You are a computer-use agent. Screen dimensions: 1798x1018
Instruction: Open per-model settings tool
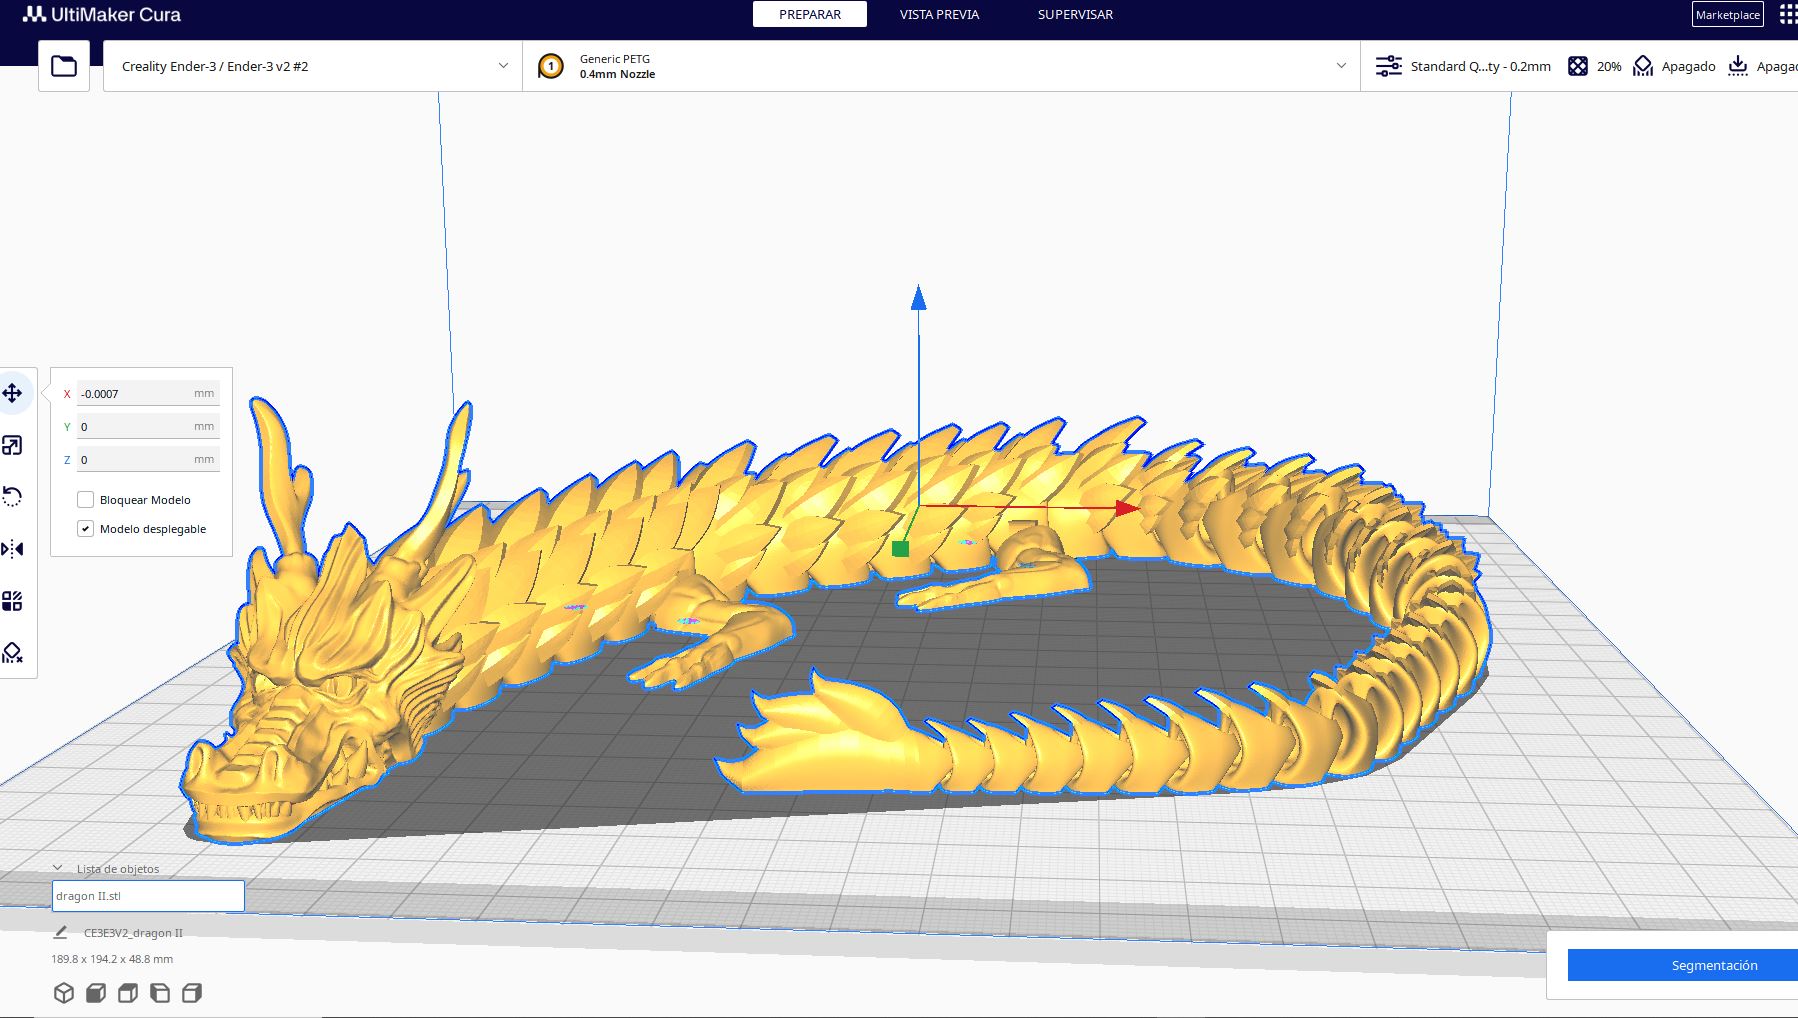coord(13,601)
